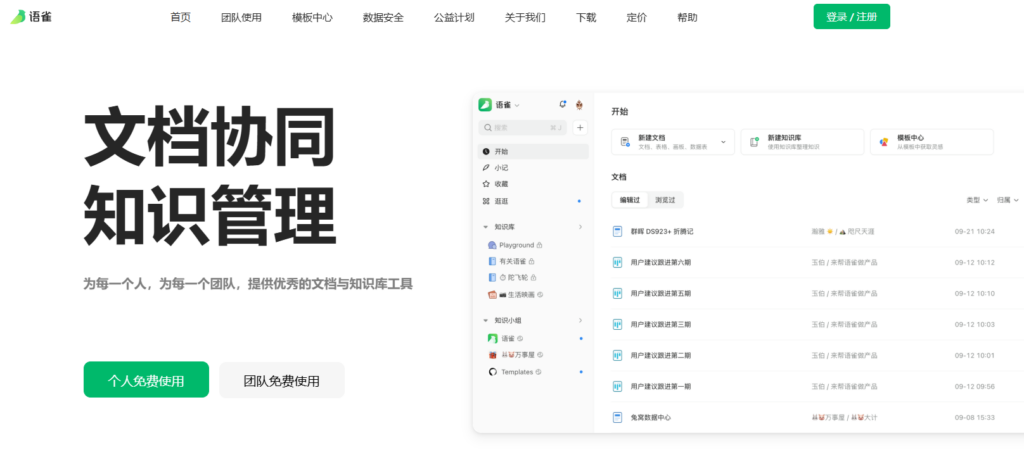The image size is (1024, 464).
Task: Click the feather icon beside 小记
Action: coord(486,168)
